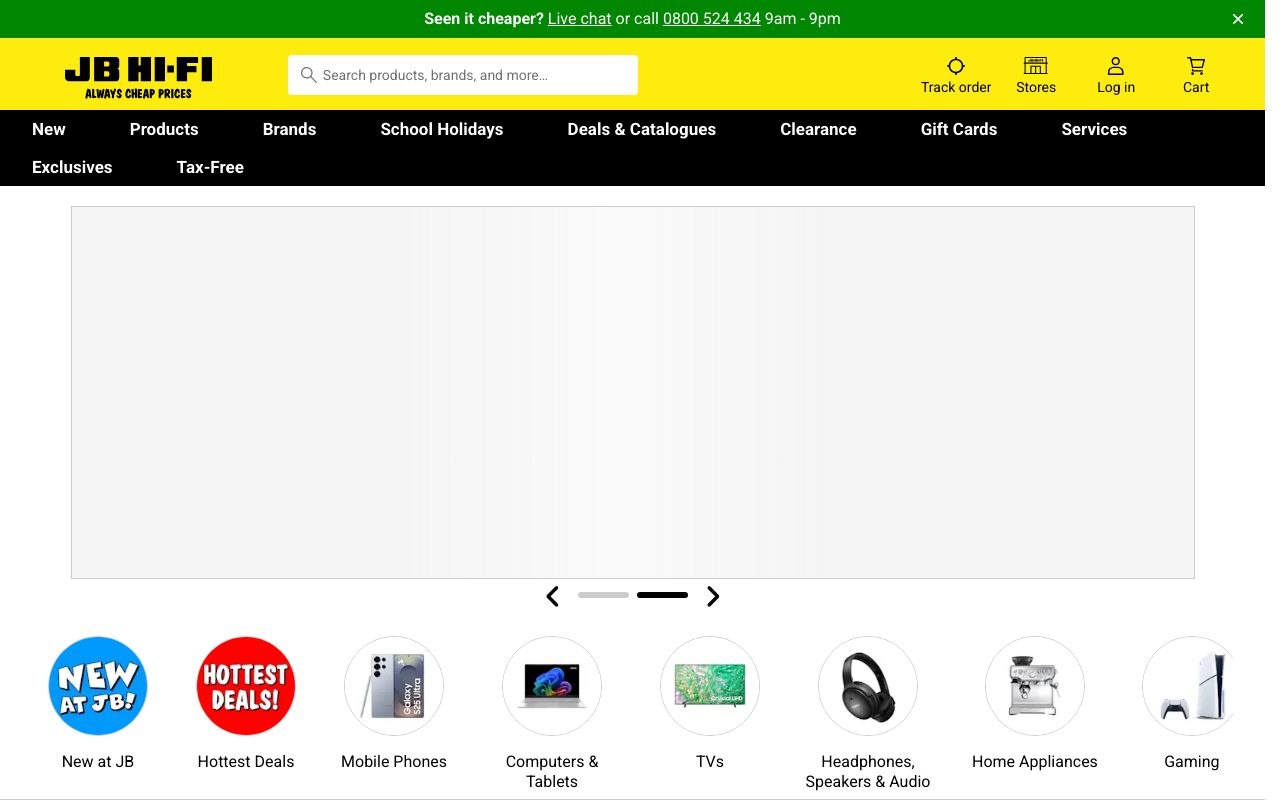Click the Mobile Phones label
Viewport: 1280px width, 800px height.
tap(394, 762)
